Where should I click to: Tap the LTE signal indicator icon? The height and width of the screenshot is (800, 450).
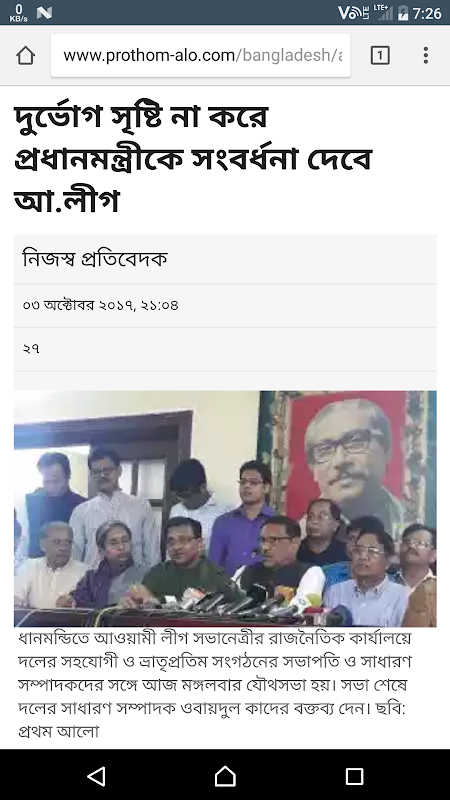[x=383, y=12]
